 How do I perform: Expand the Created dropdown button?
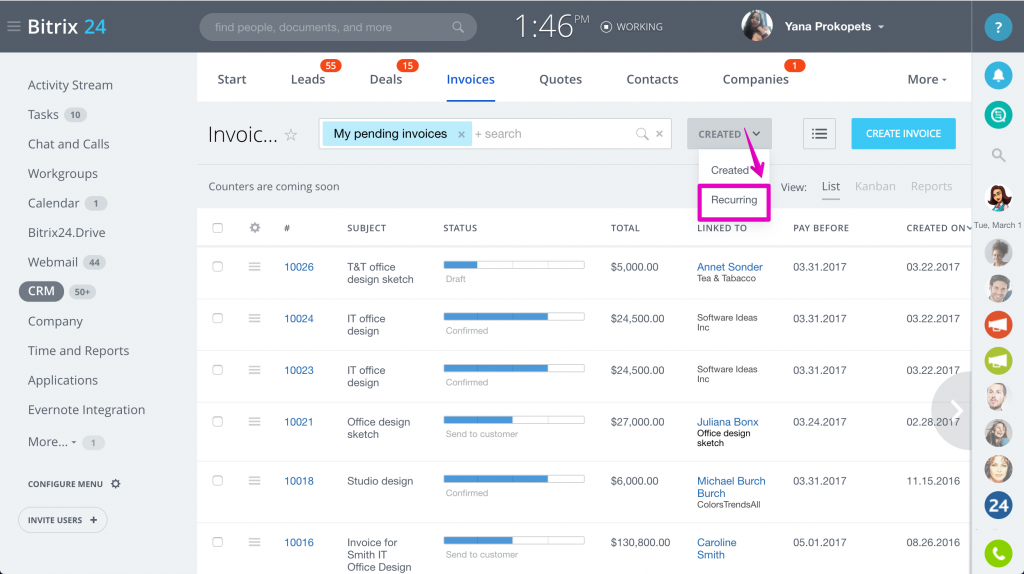point(729,134)
